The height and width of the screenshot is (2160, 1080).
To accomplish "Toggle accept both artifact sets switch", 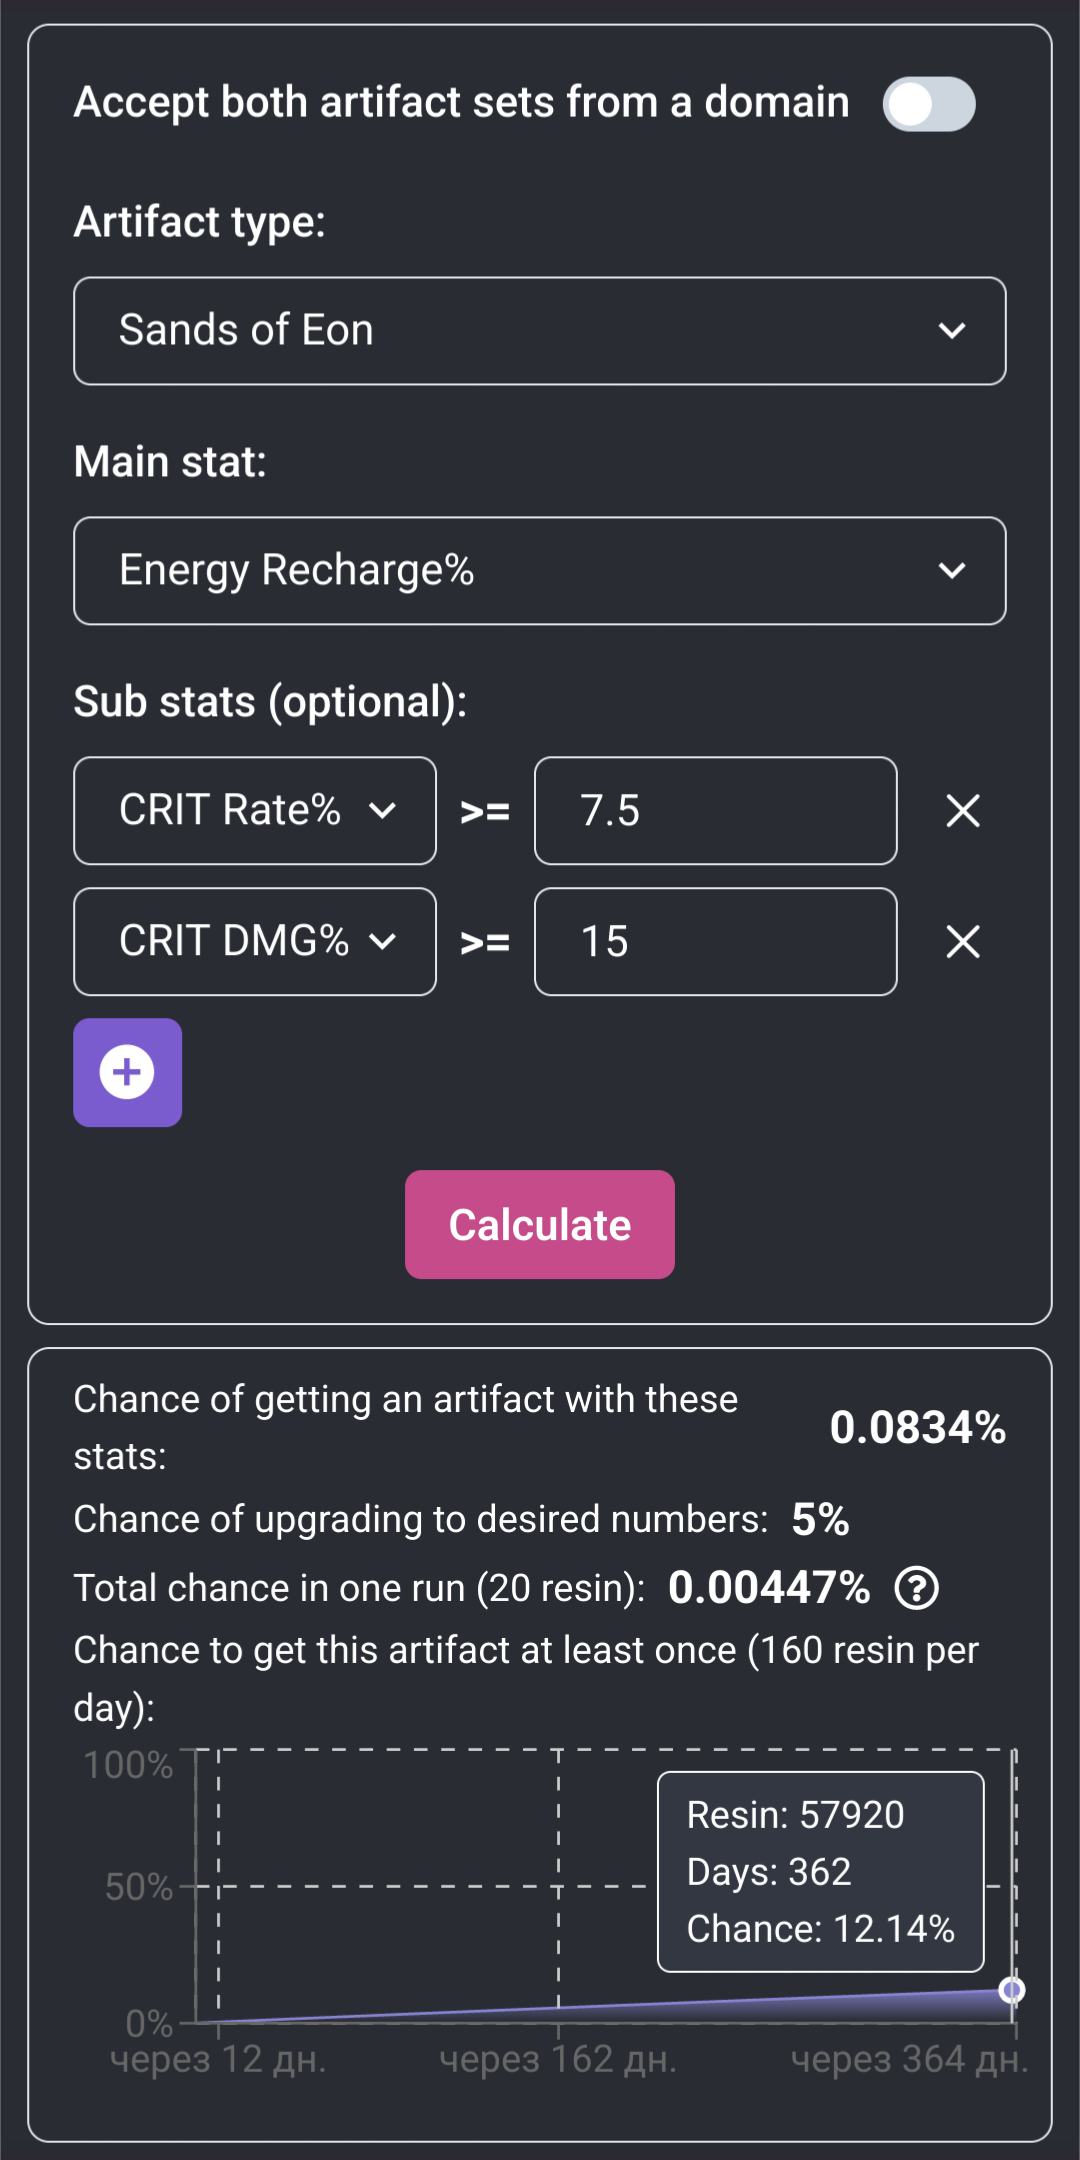I will (x=929, y=104).
